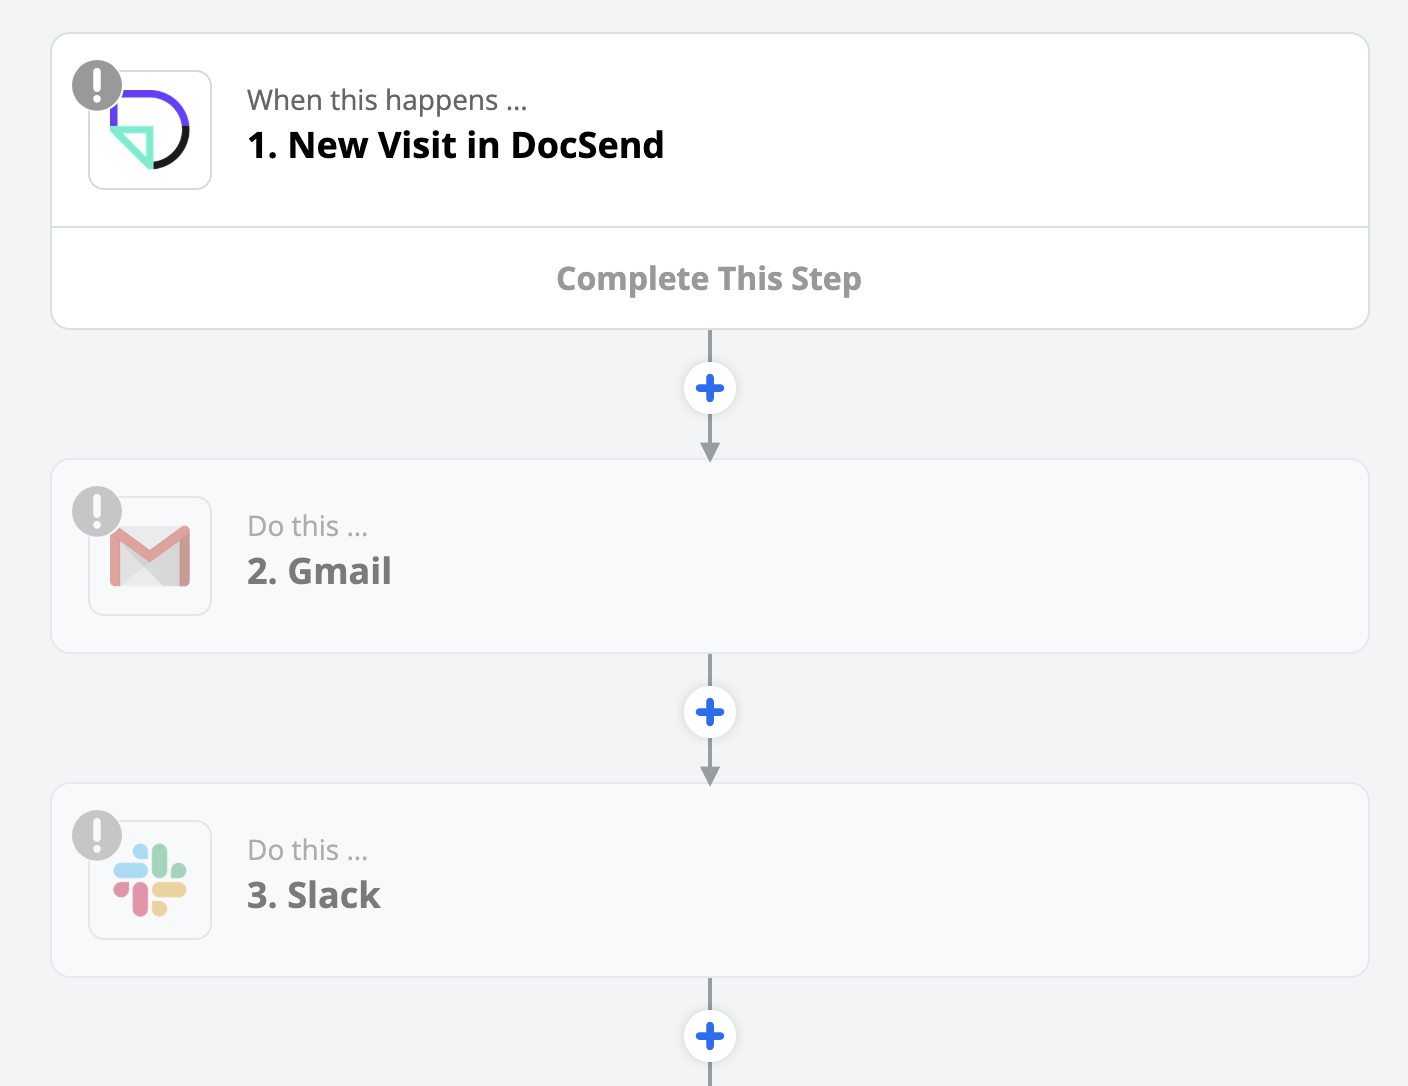Open the "1. New Visit in DocSend" title

pos(456,145)
